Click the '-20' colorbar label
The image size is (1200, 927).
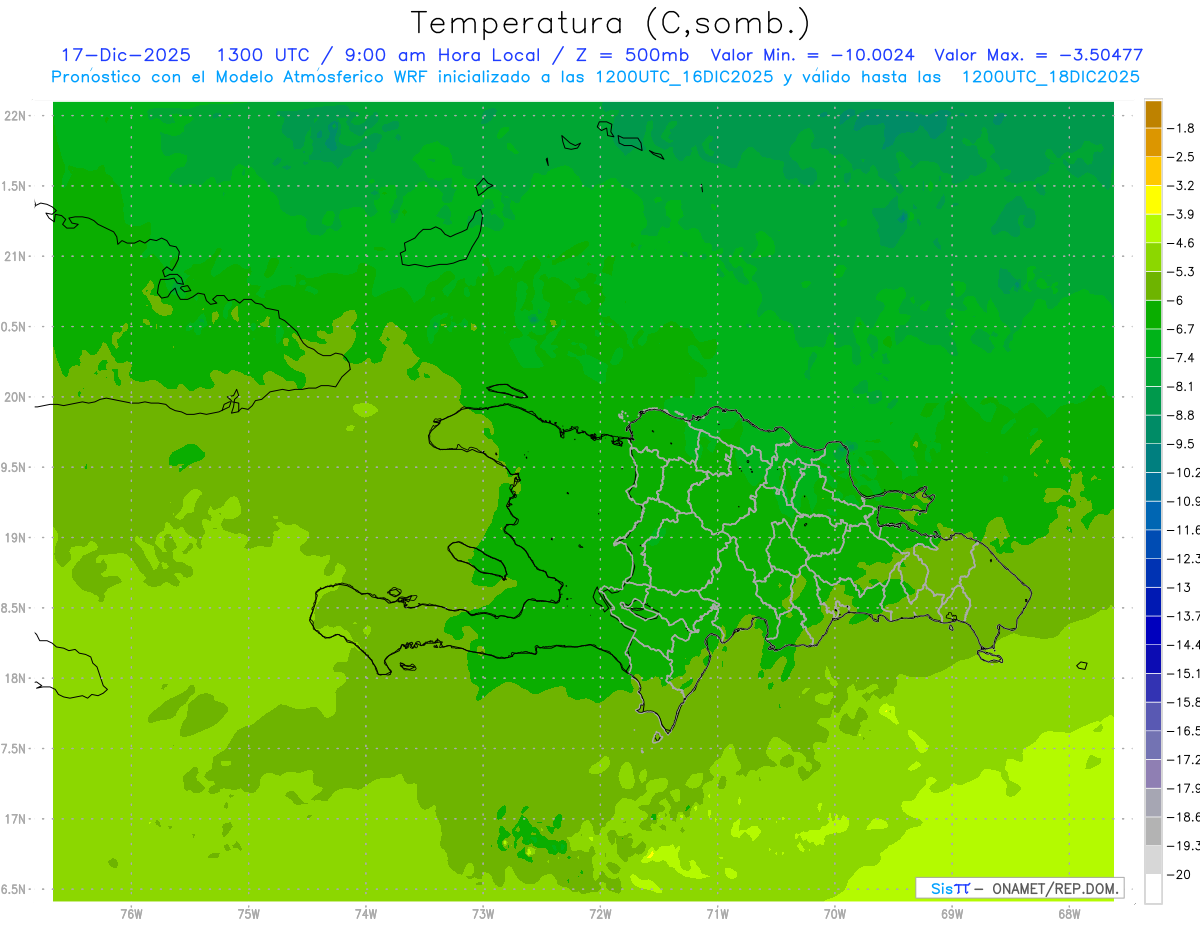coord(1179,875)
